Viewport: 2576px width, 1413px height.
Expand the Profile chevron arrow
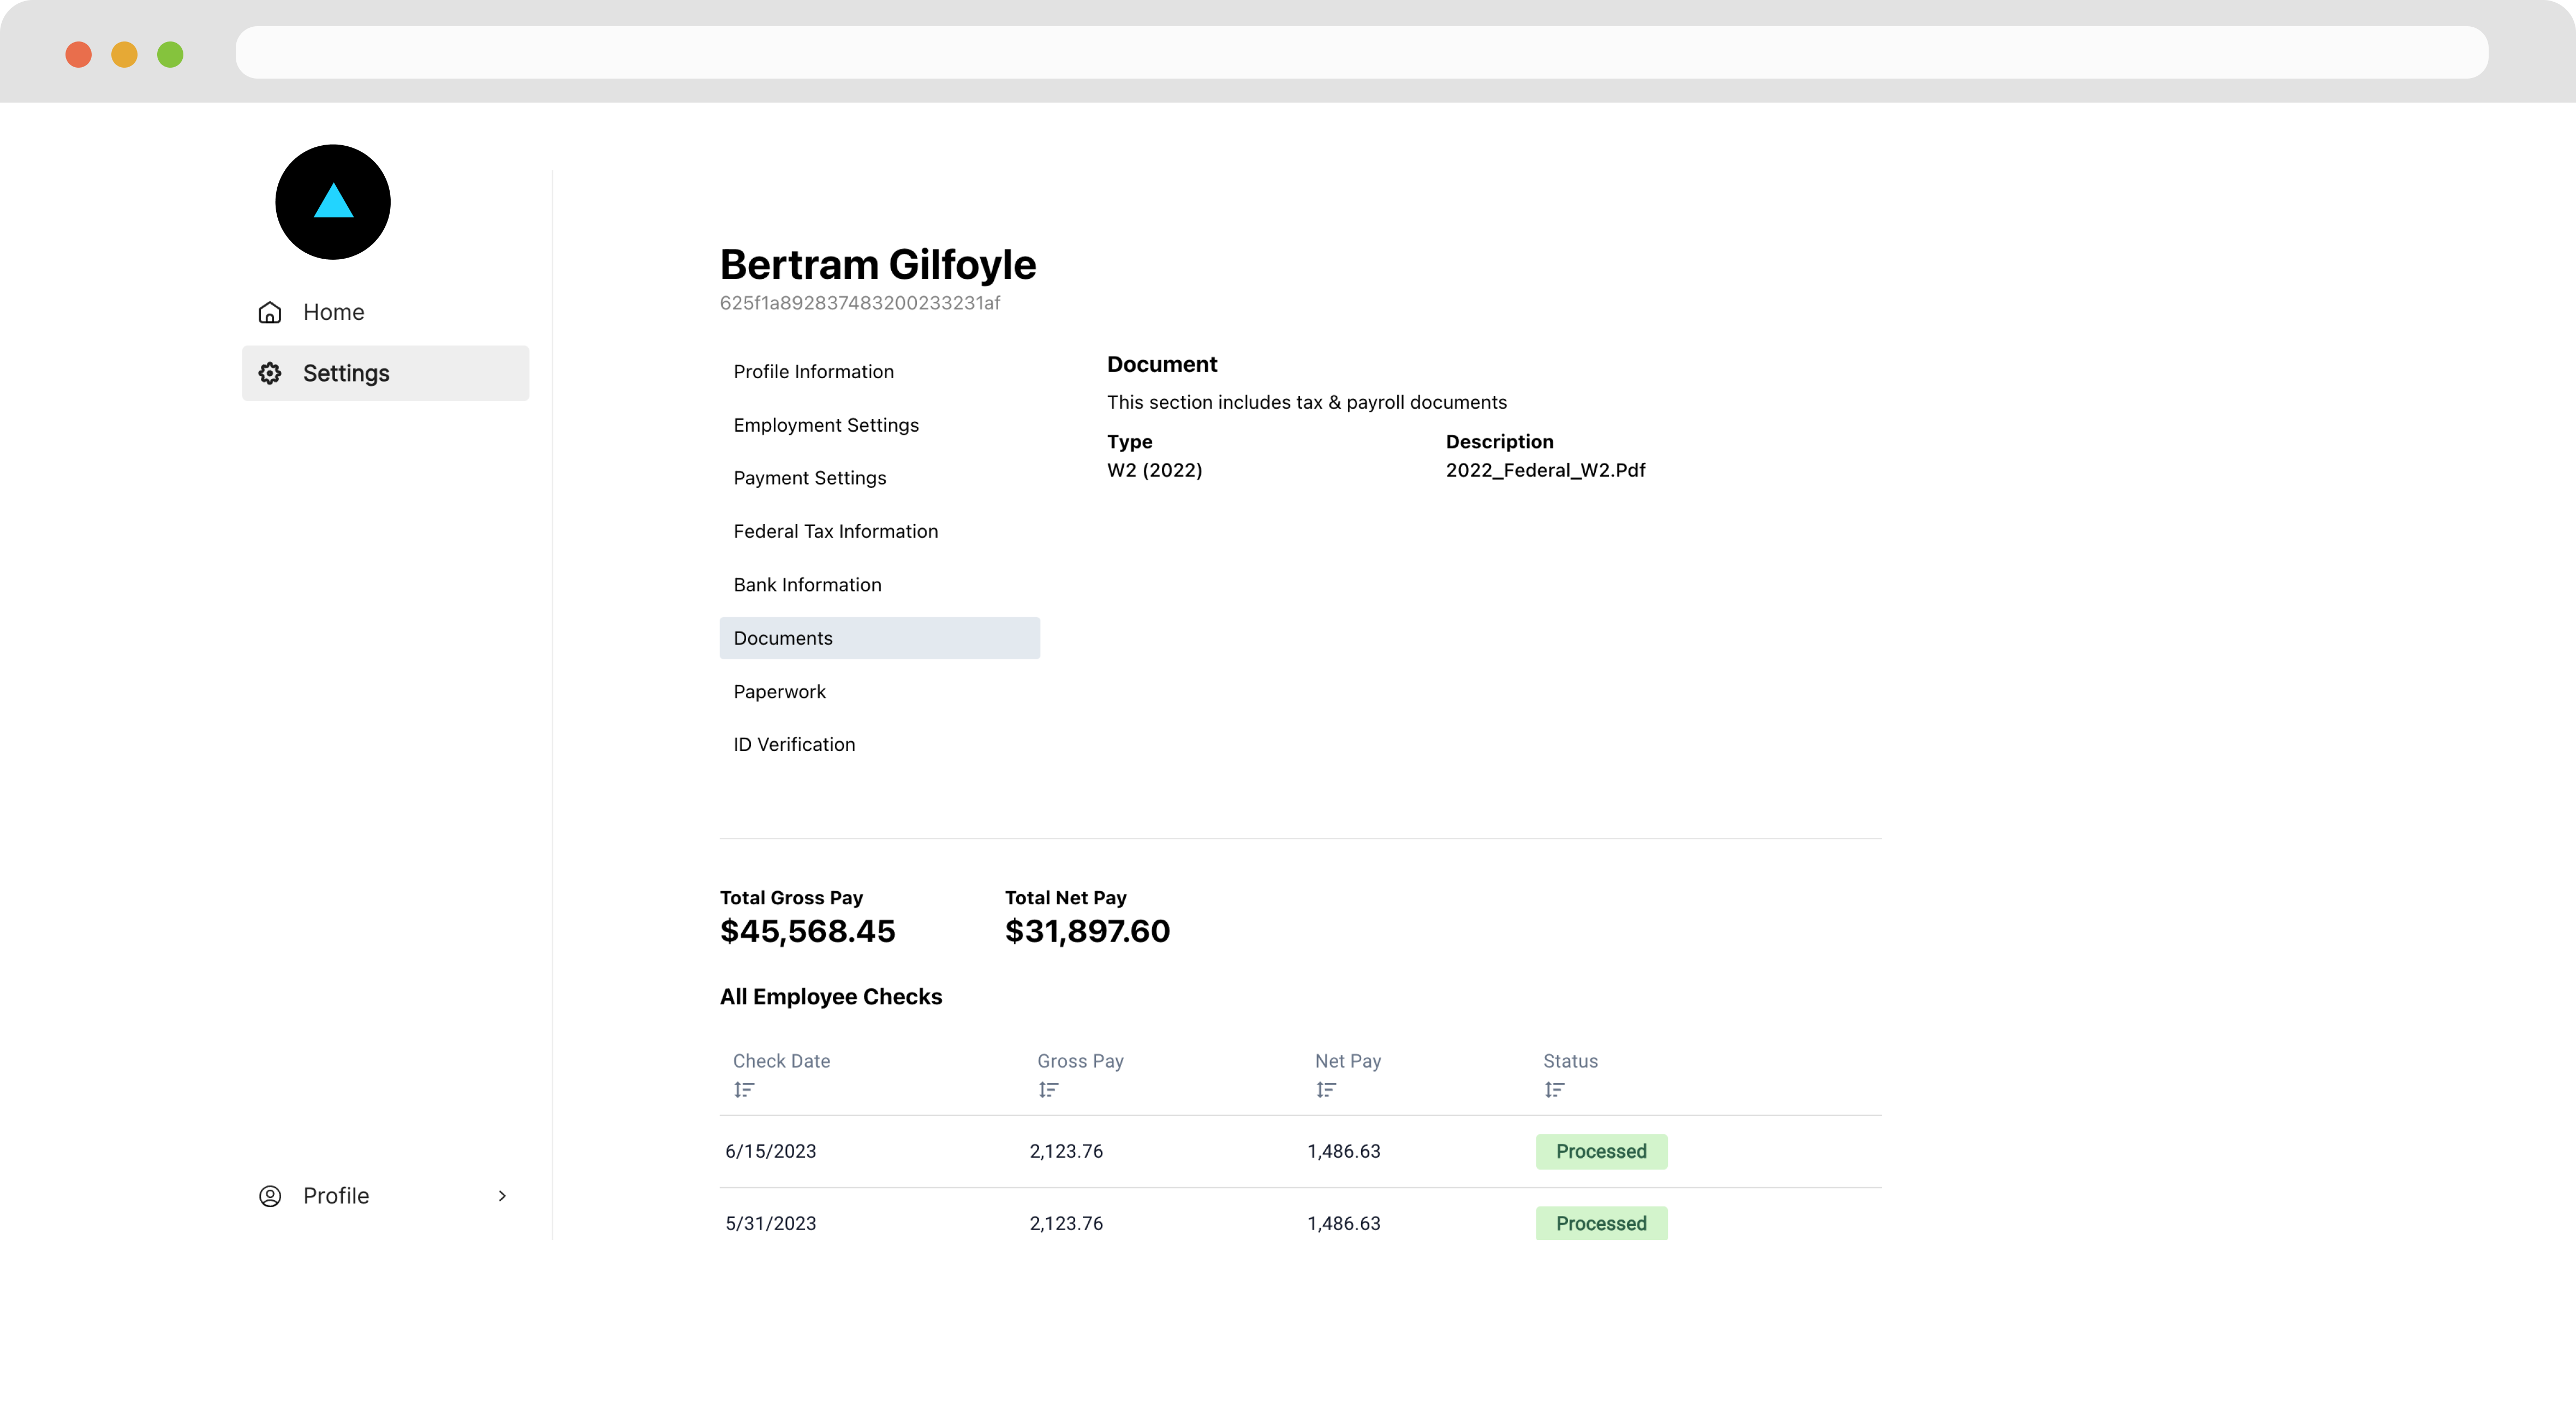point(502,1196)
